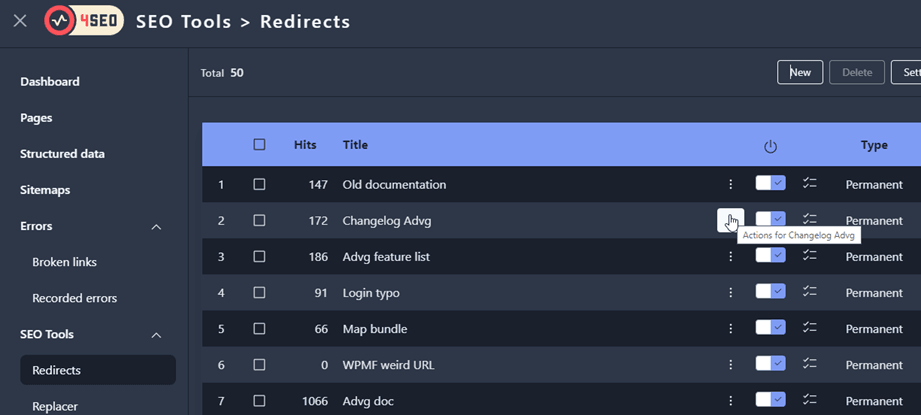Click the New redirect button
The width and height of the screenshot is (921, 415).
point(800,72)
